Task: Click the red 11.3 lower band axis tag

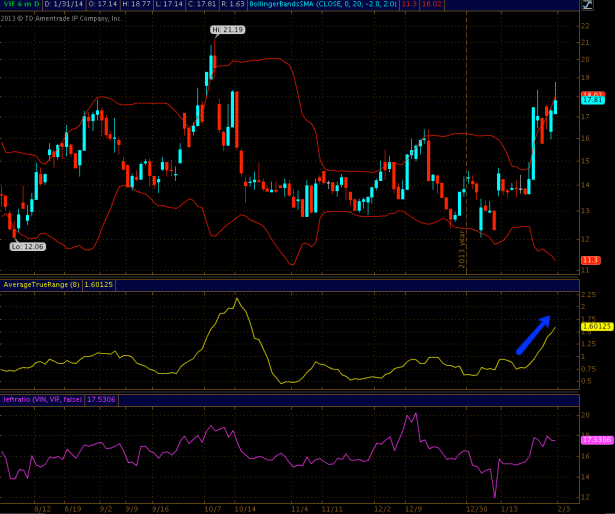Action: [590, 260]
